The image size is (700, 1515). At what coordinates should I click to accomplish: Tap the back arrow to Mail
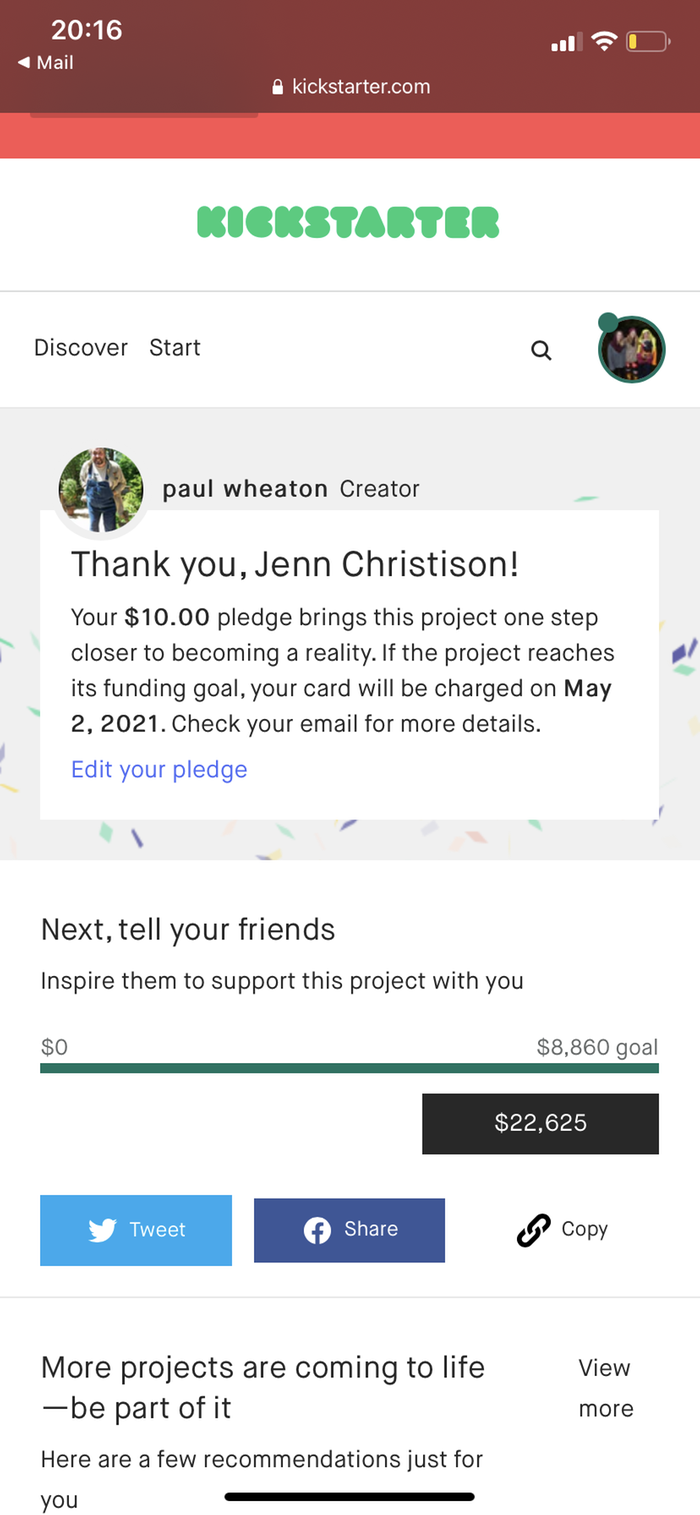pyautogui.click(x=23, y=63)
